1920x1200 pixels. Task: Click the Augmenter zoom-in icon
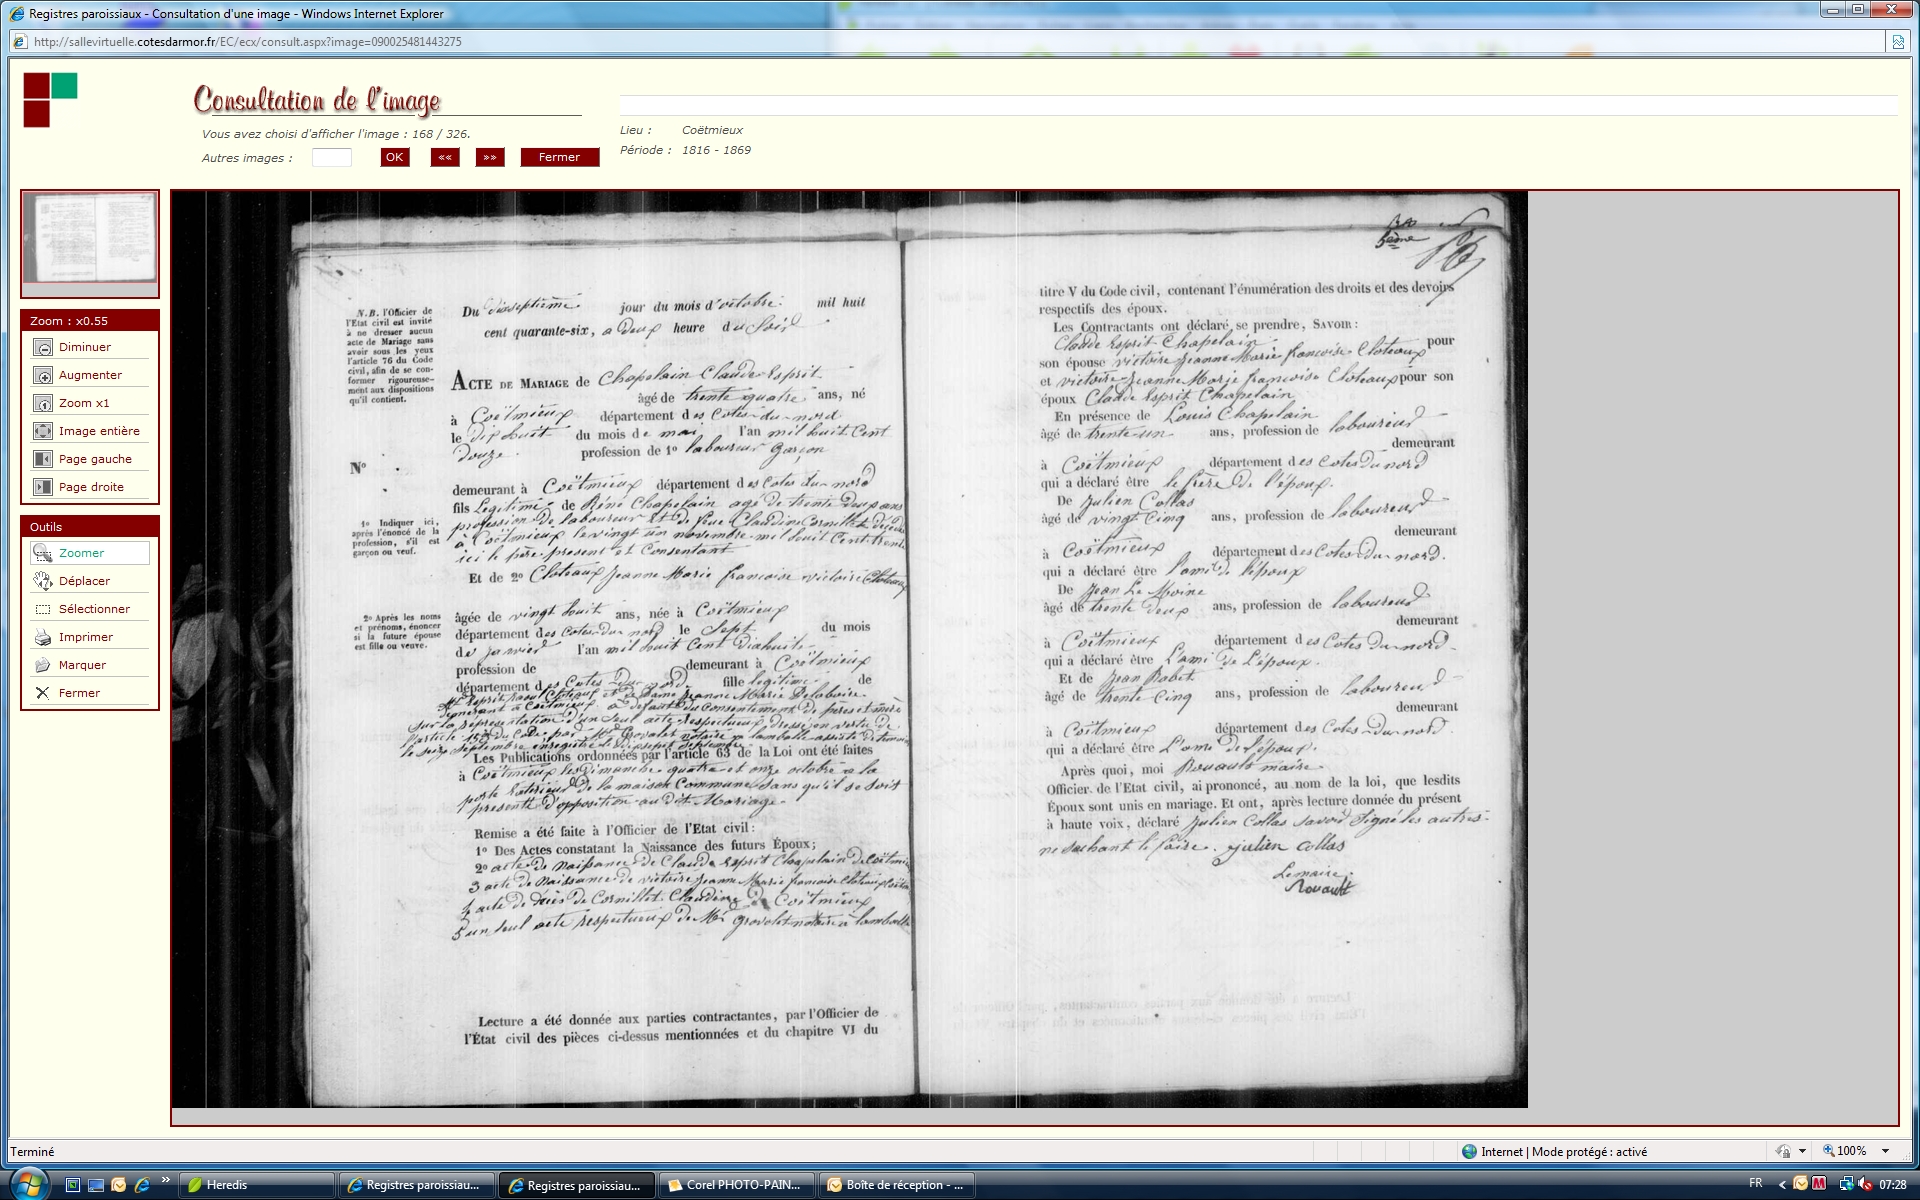[43, 375]
